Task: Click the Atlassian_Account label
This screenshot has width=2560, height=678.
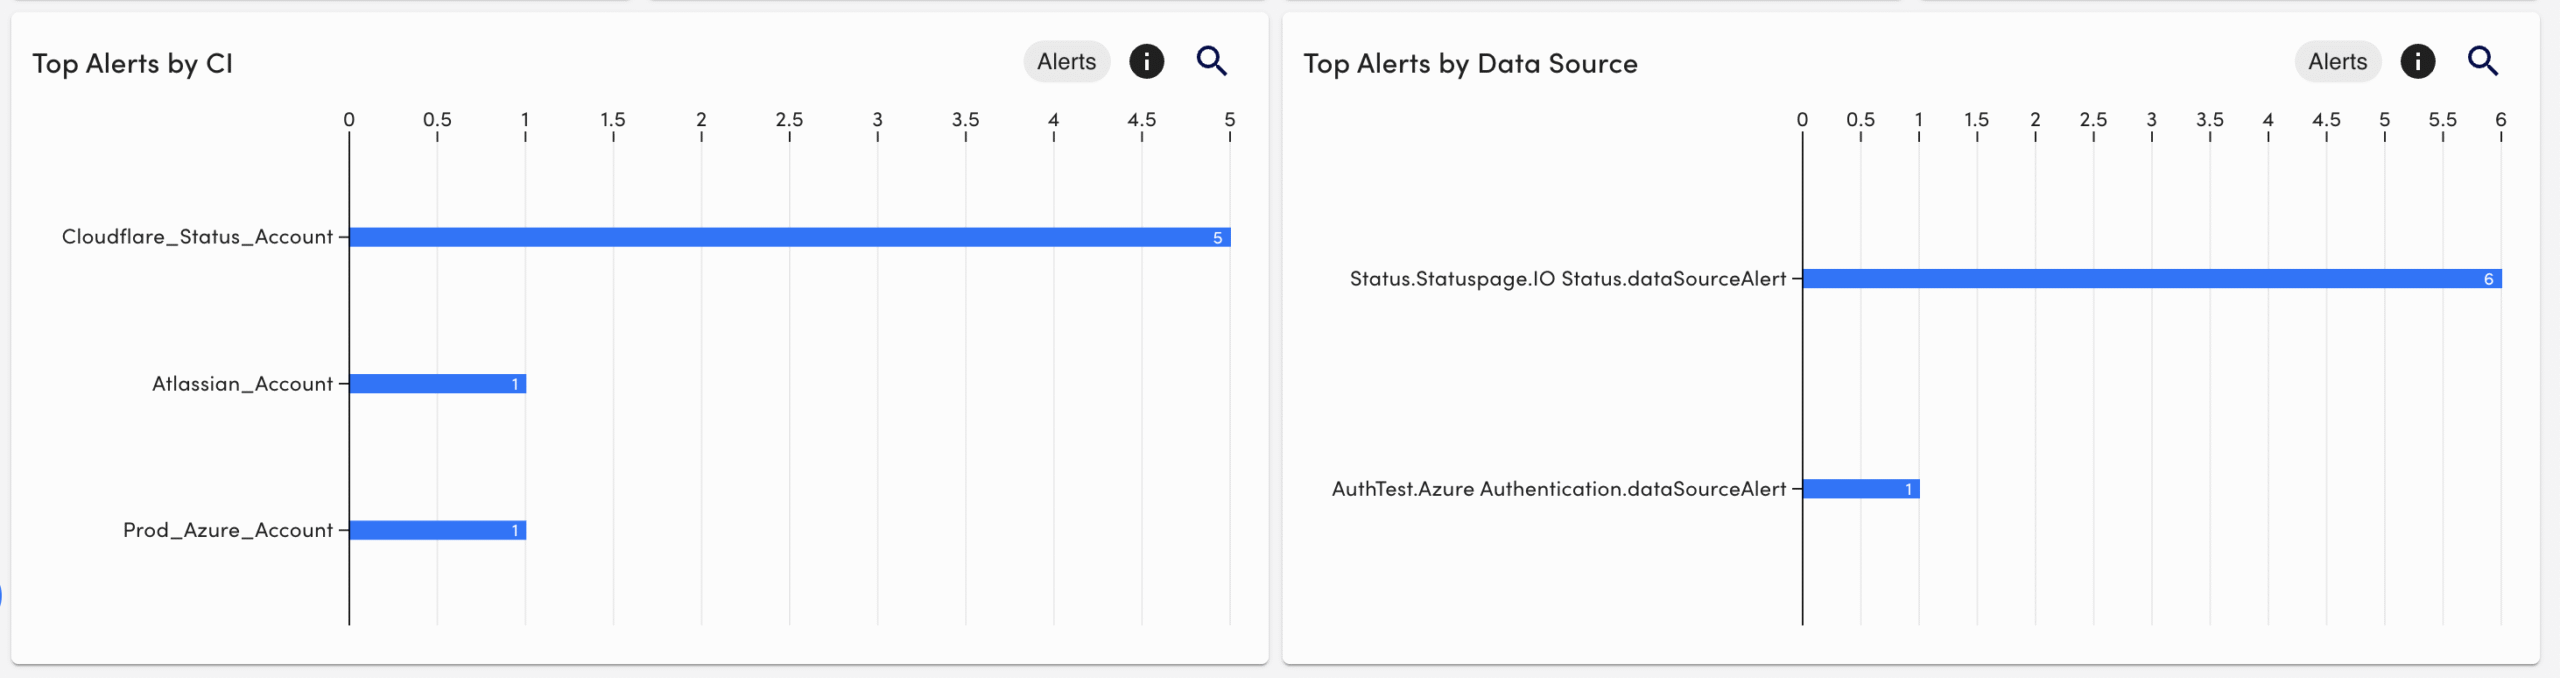Action: point(242,384)
